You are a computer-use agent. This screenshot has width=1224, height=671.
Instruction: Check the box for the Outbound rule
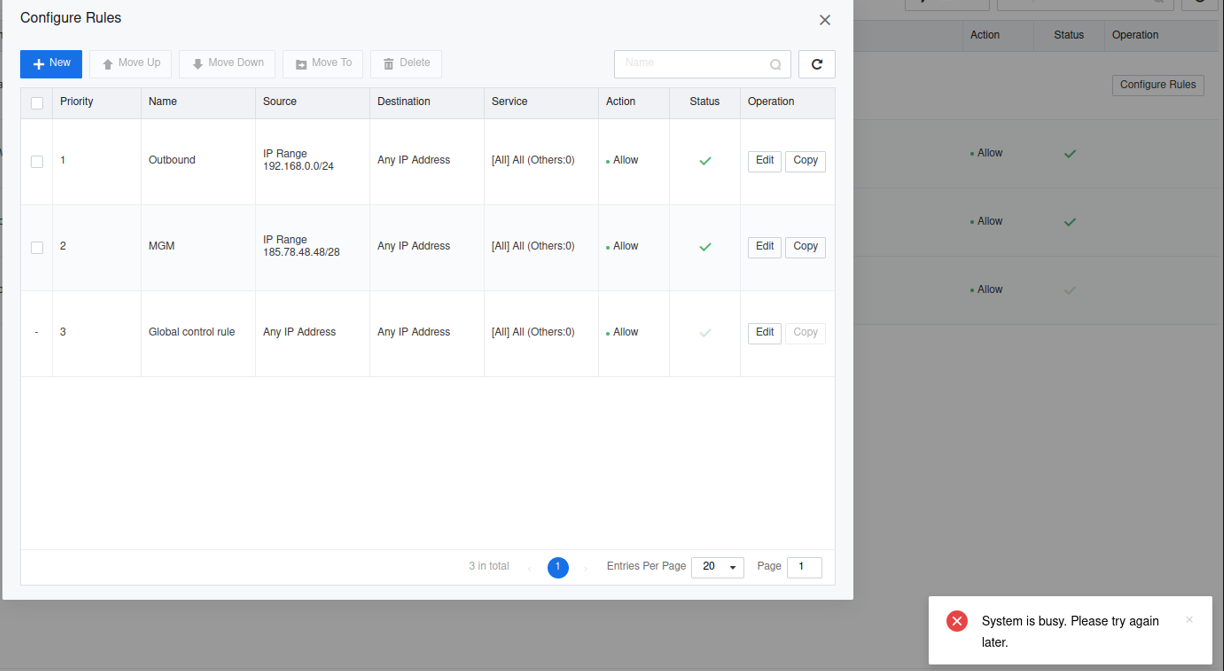(37, 162)
